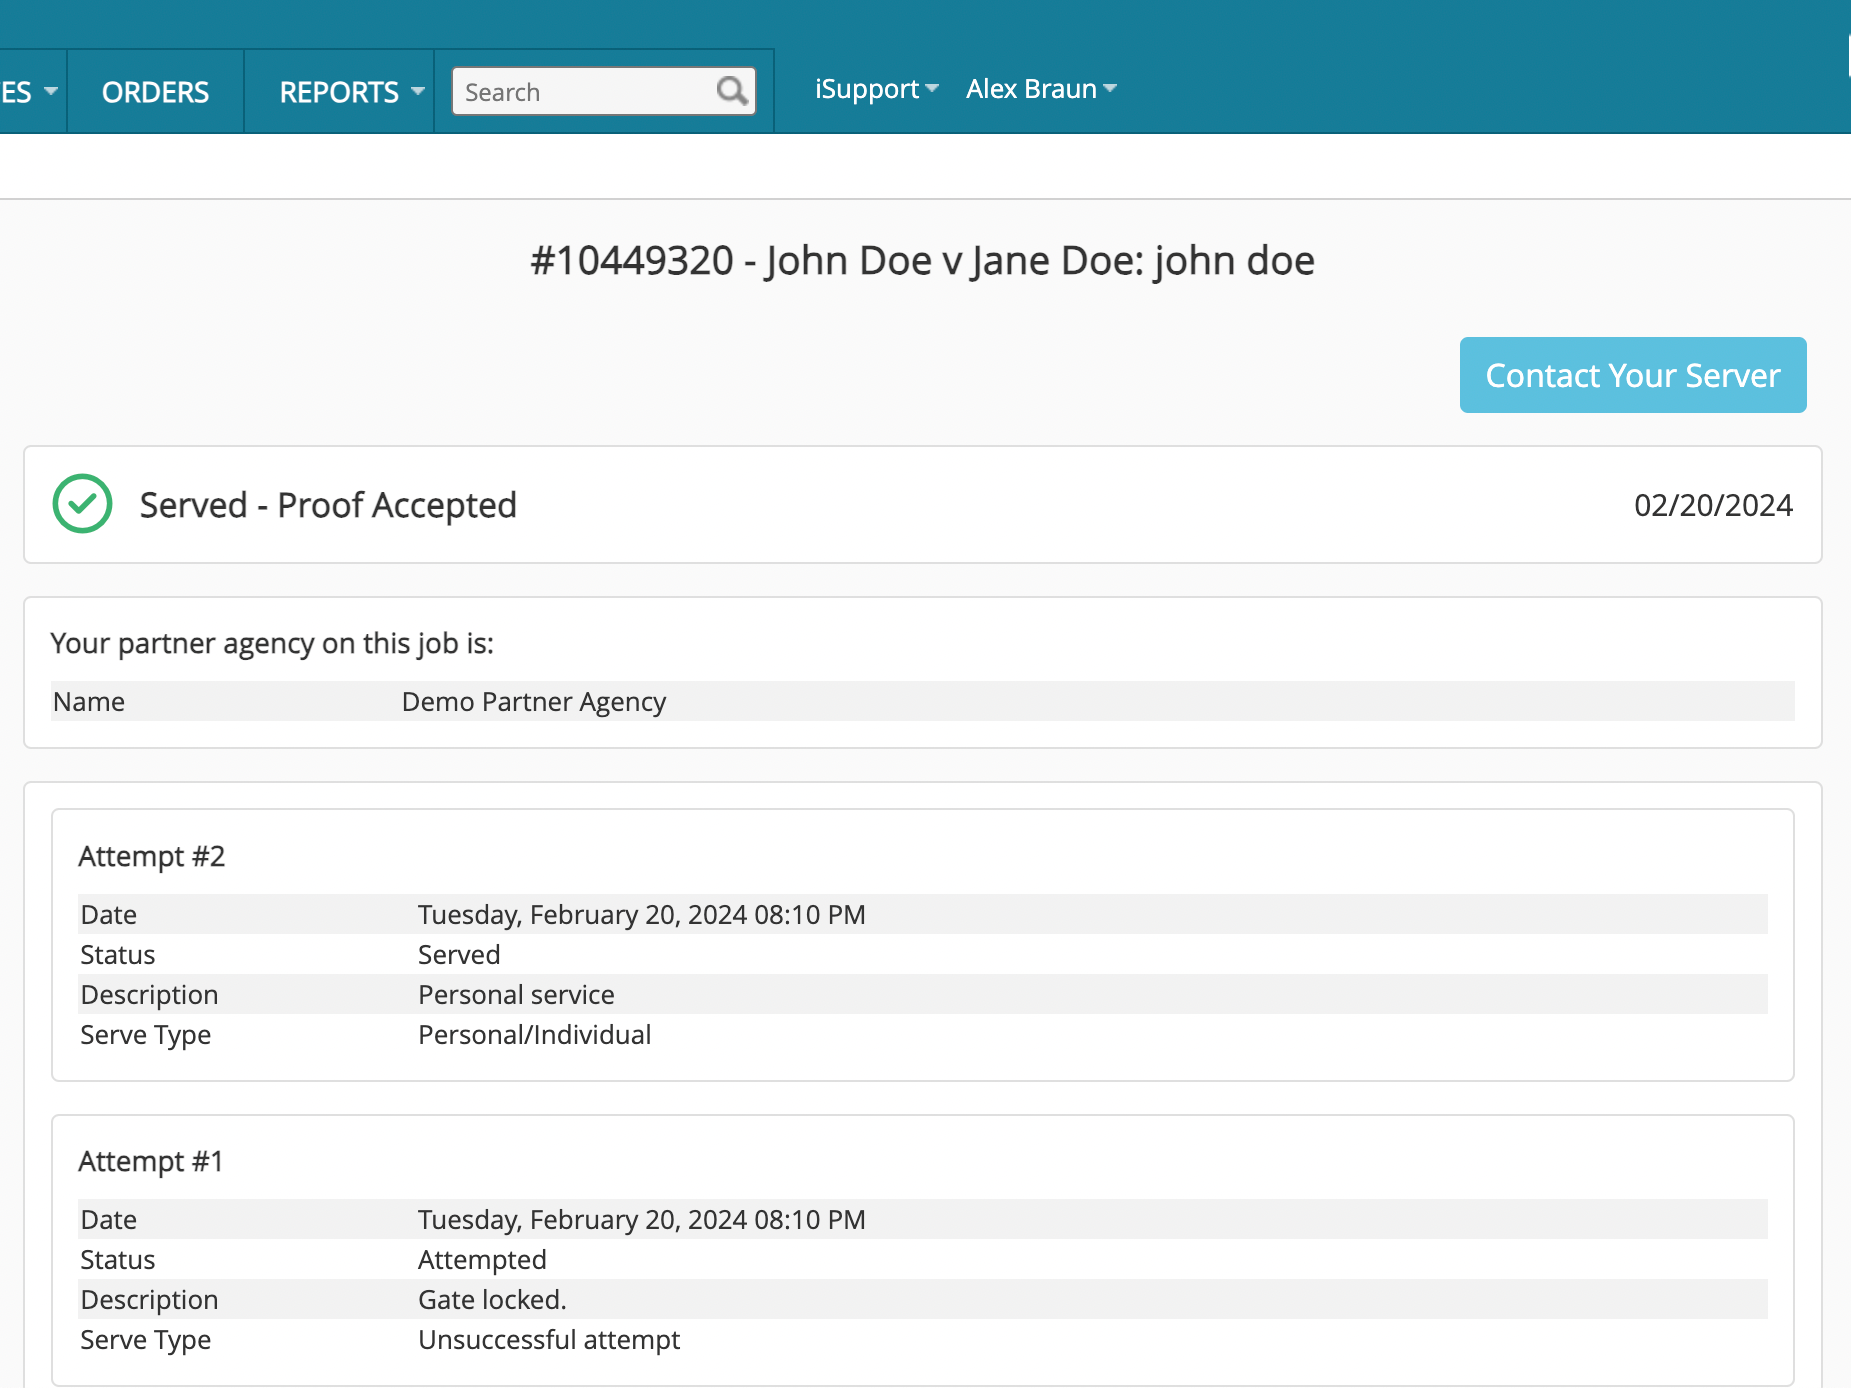
Task: Expand the iSupport dropdown
Action: [876, 89]
